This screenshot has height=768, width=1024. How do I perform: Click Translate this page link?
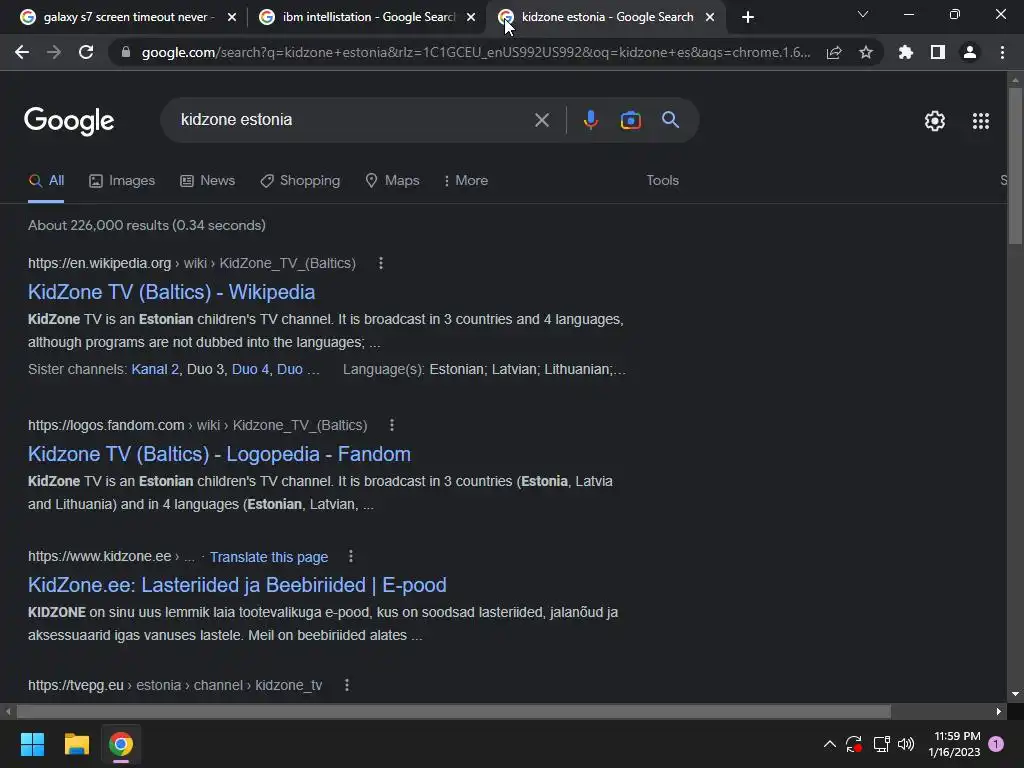(x=269, y=557)
